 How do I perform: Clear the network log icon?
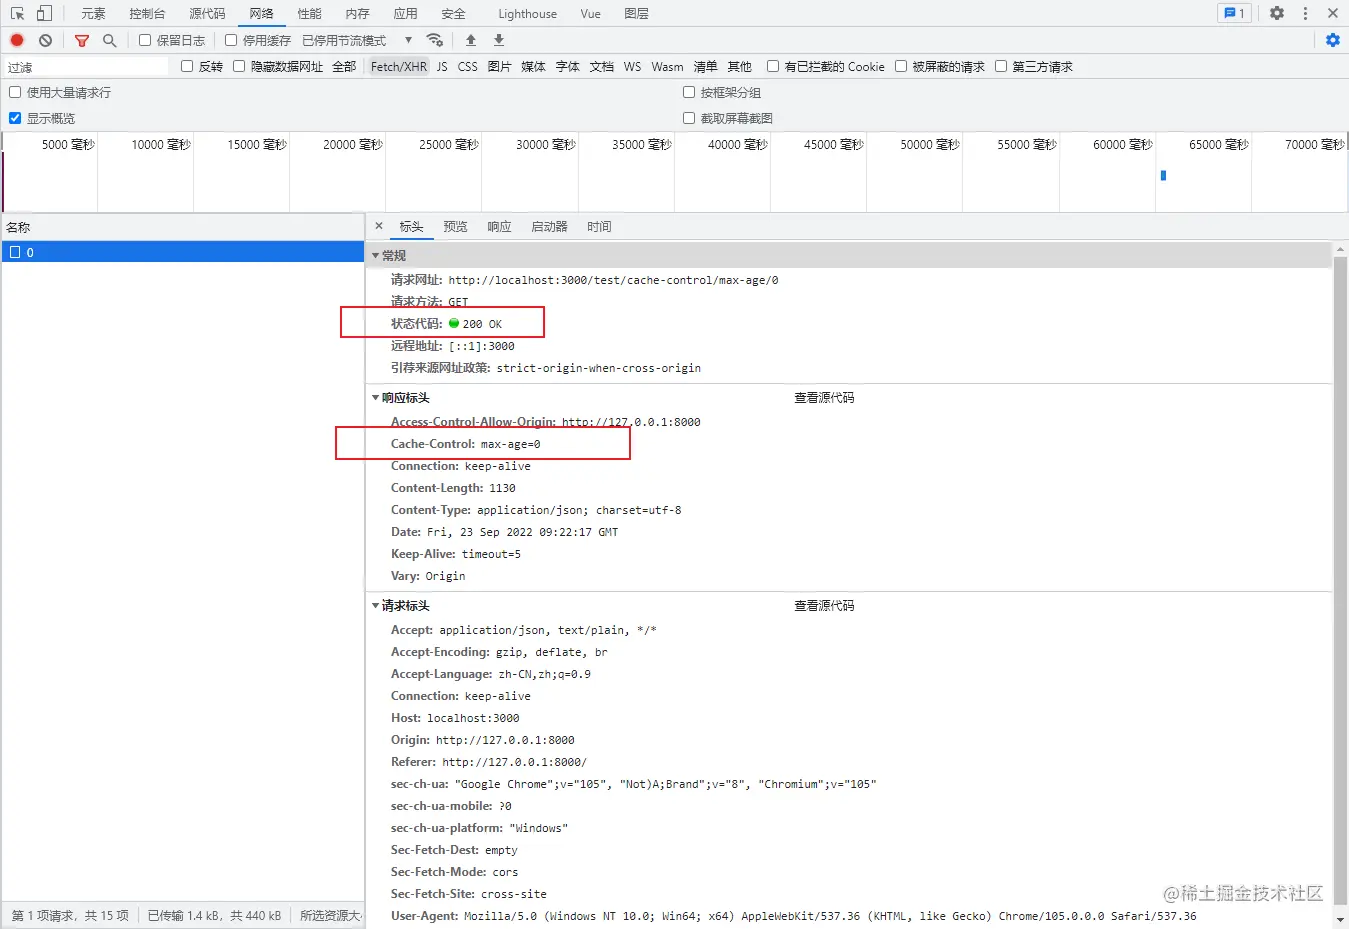coord(45,40)
